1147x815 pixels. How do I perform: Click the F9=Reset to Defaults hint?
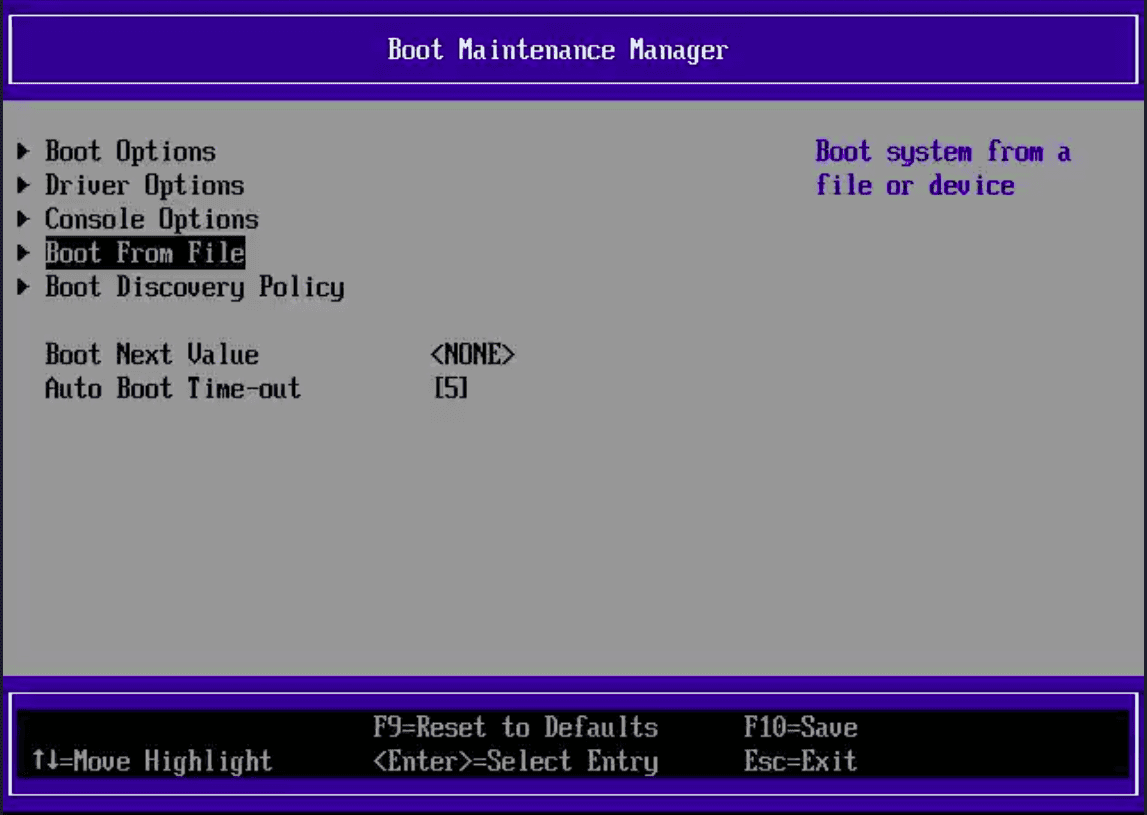[x=515, y=727]
